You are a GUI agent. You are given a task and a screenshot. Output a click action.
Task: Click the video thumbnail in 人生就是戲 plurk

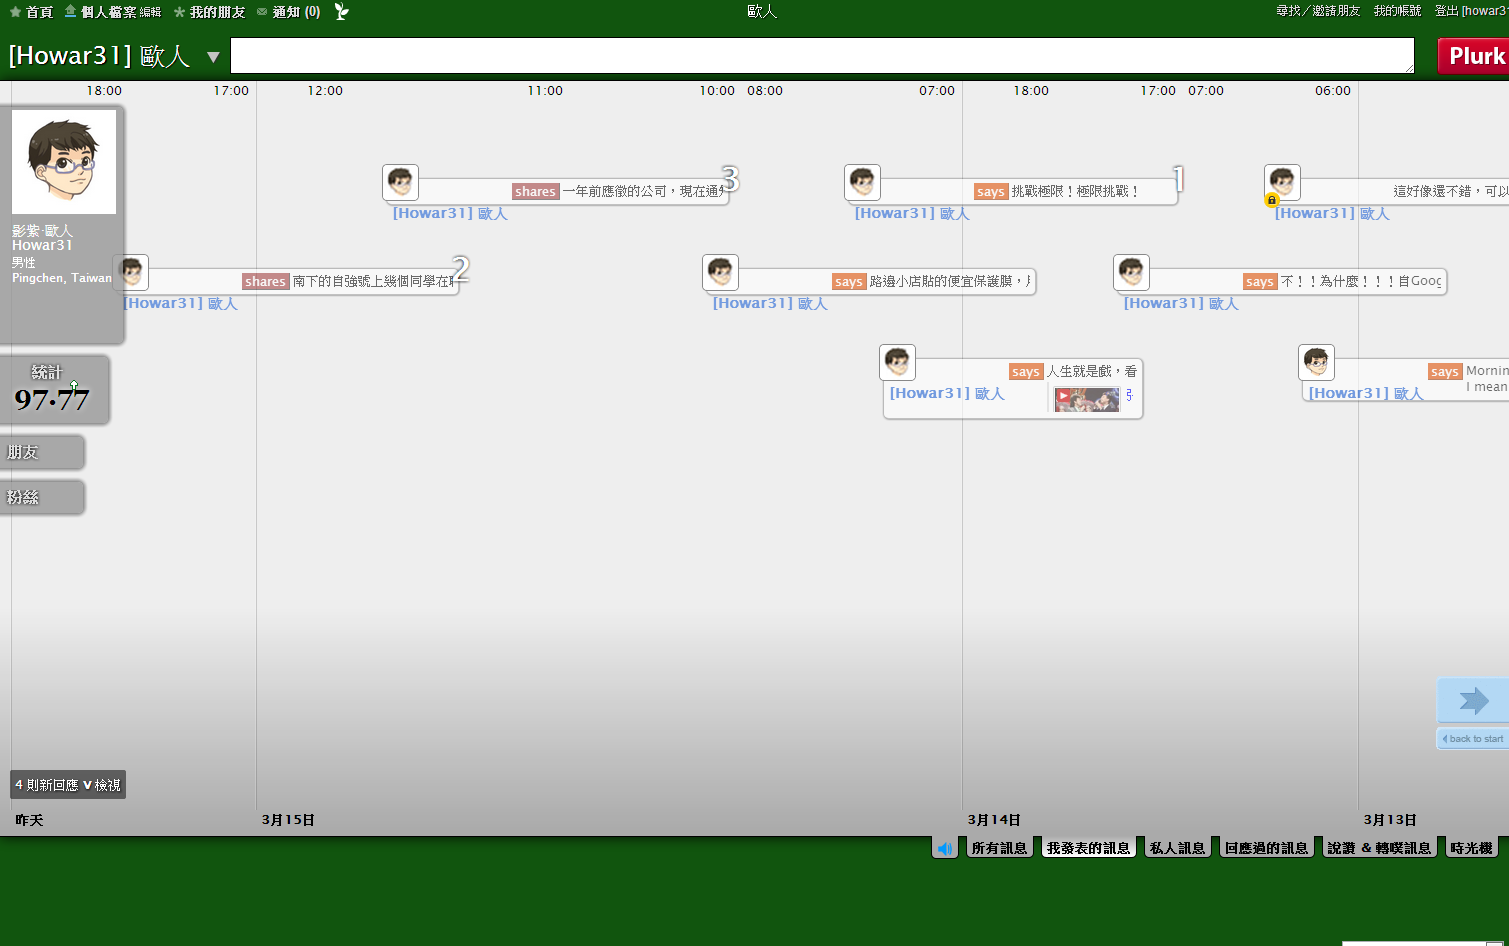click(x=1087, y=399)
